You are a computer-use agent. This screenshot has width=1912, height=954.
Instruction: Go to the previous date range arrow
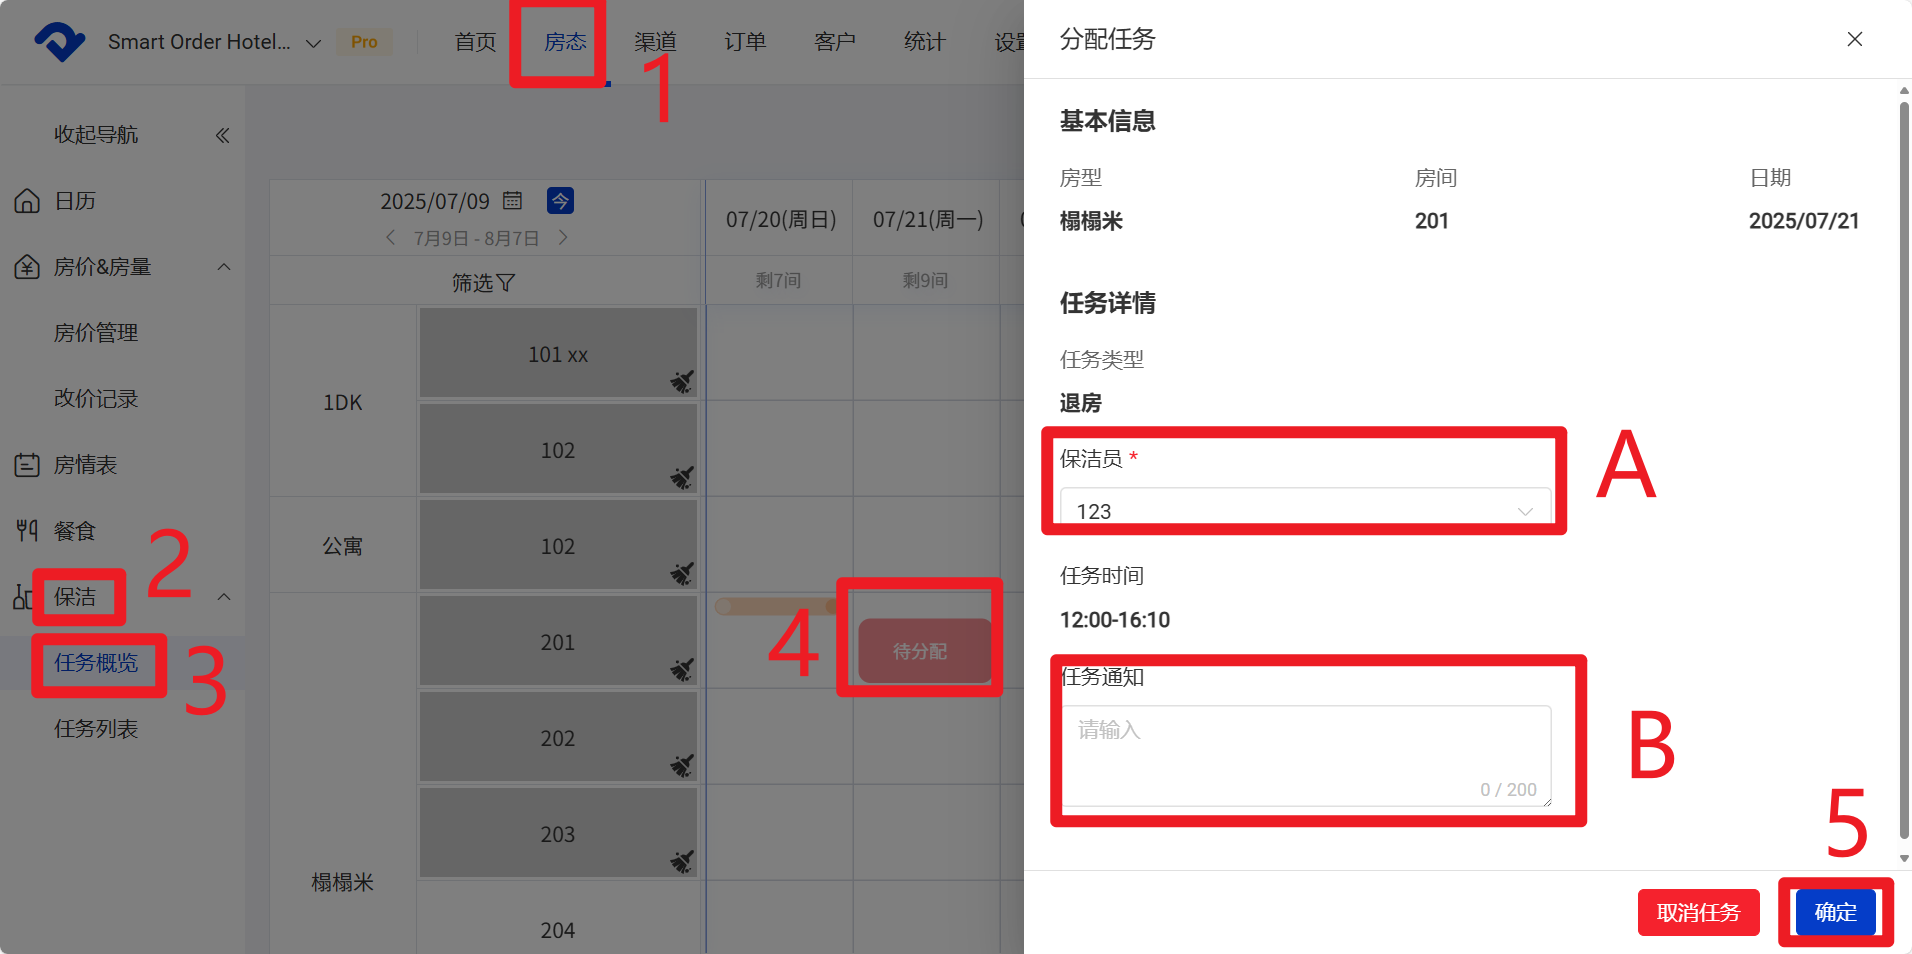pos(391,238)
